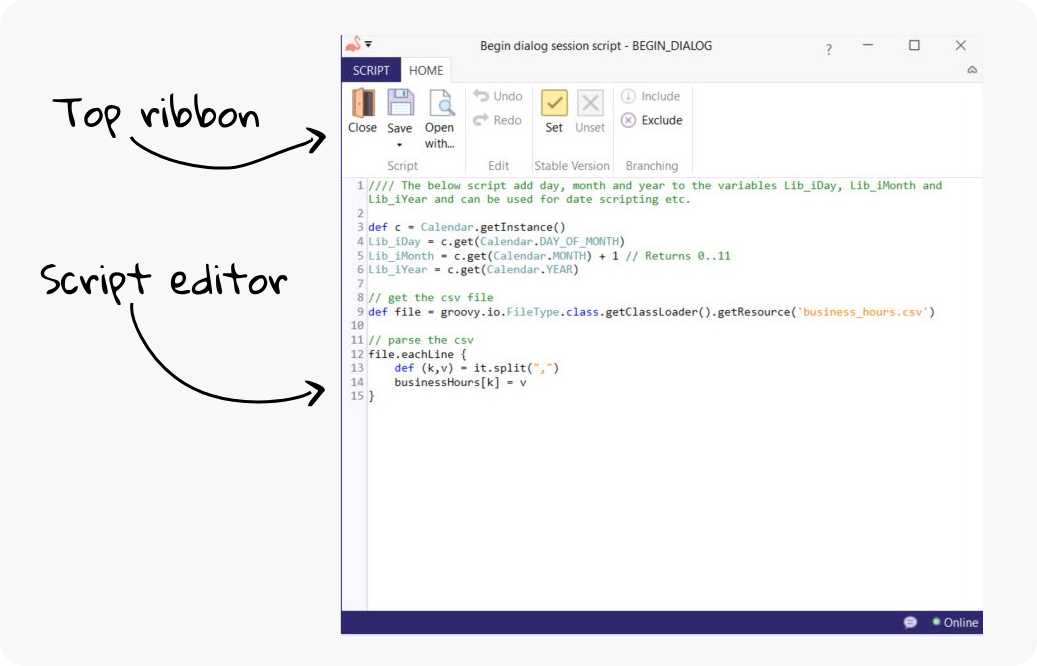Switch to the SCRIPT tab

(x=371, y=70)
